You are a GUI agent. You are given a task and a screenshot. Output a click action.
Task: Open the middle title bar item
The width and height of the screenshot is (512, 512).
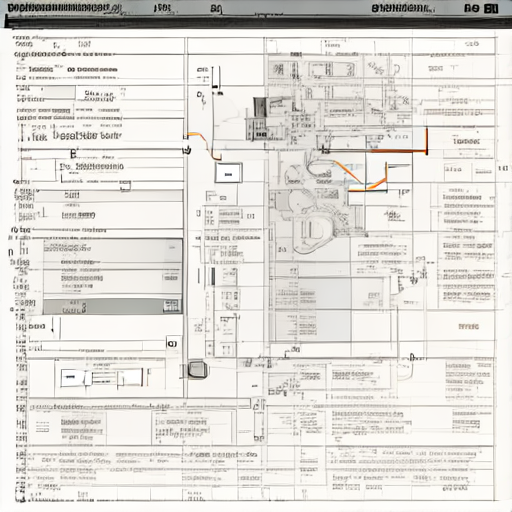[x=217, y=9]
